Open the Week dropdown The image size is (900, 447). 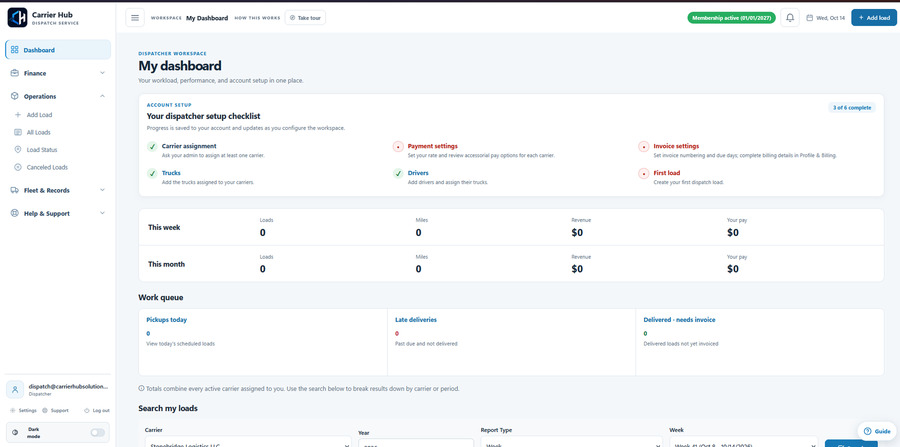[743, 443]
